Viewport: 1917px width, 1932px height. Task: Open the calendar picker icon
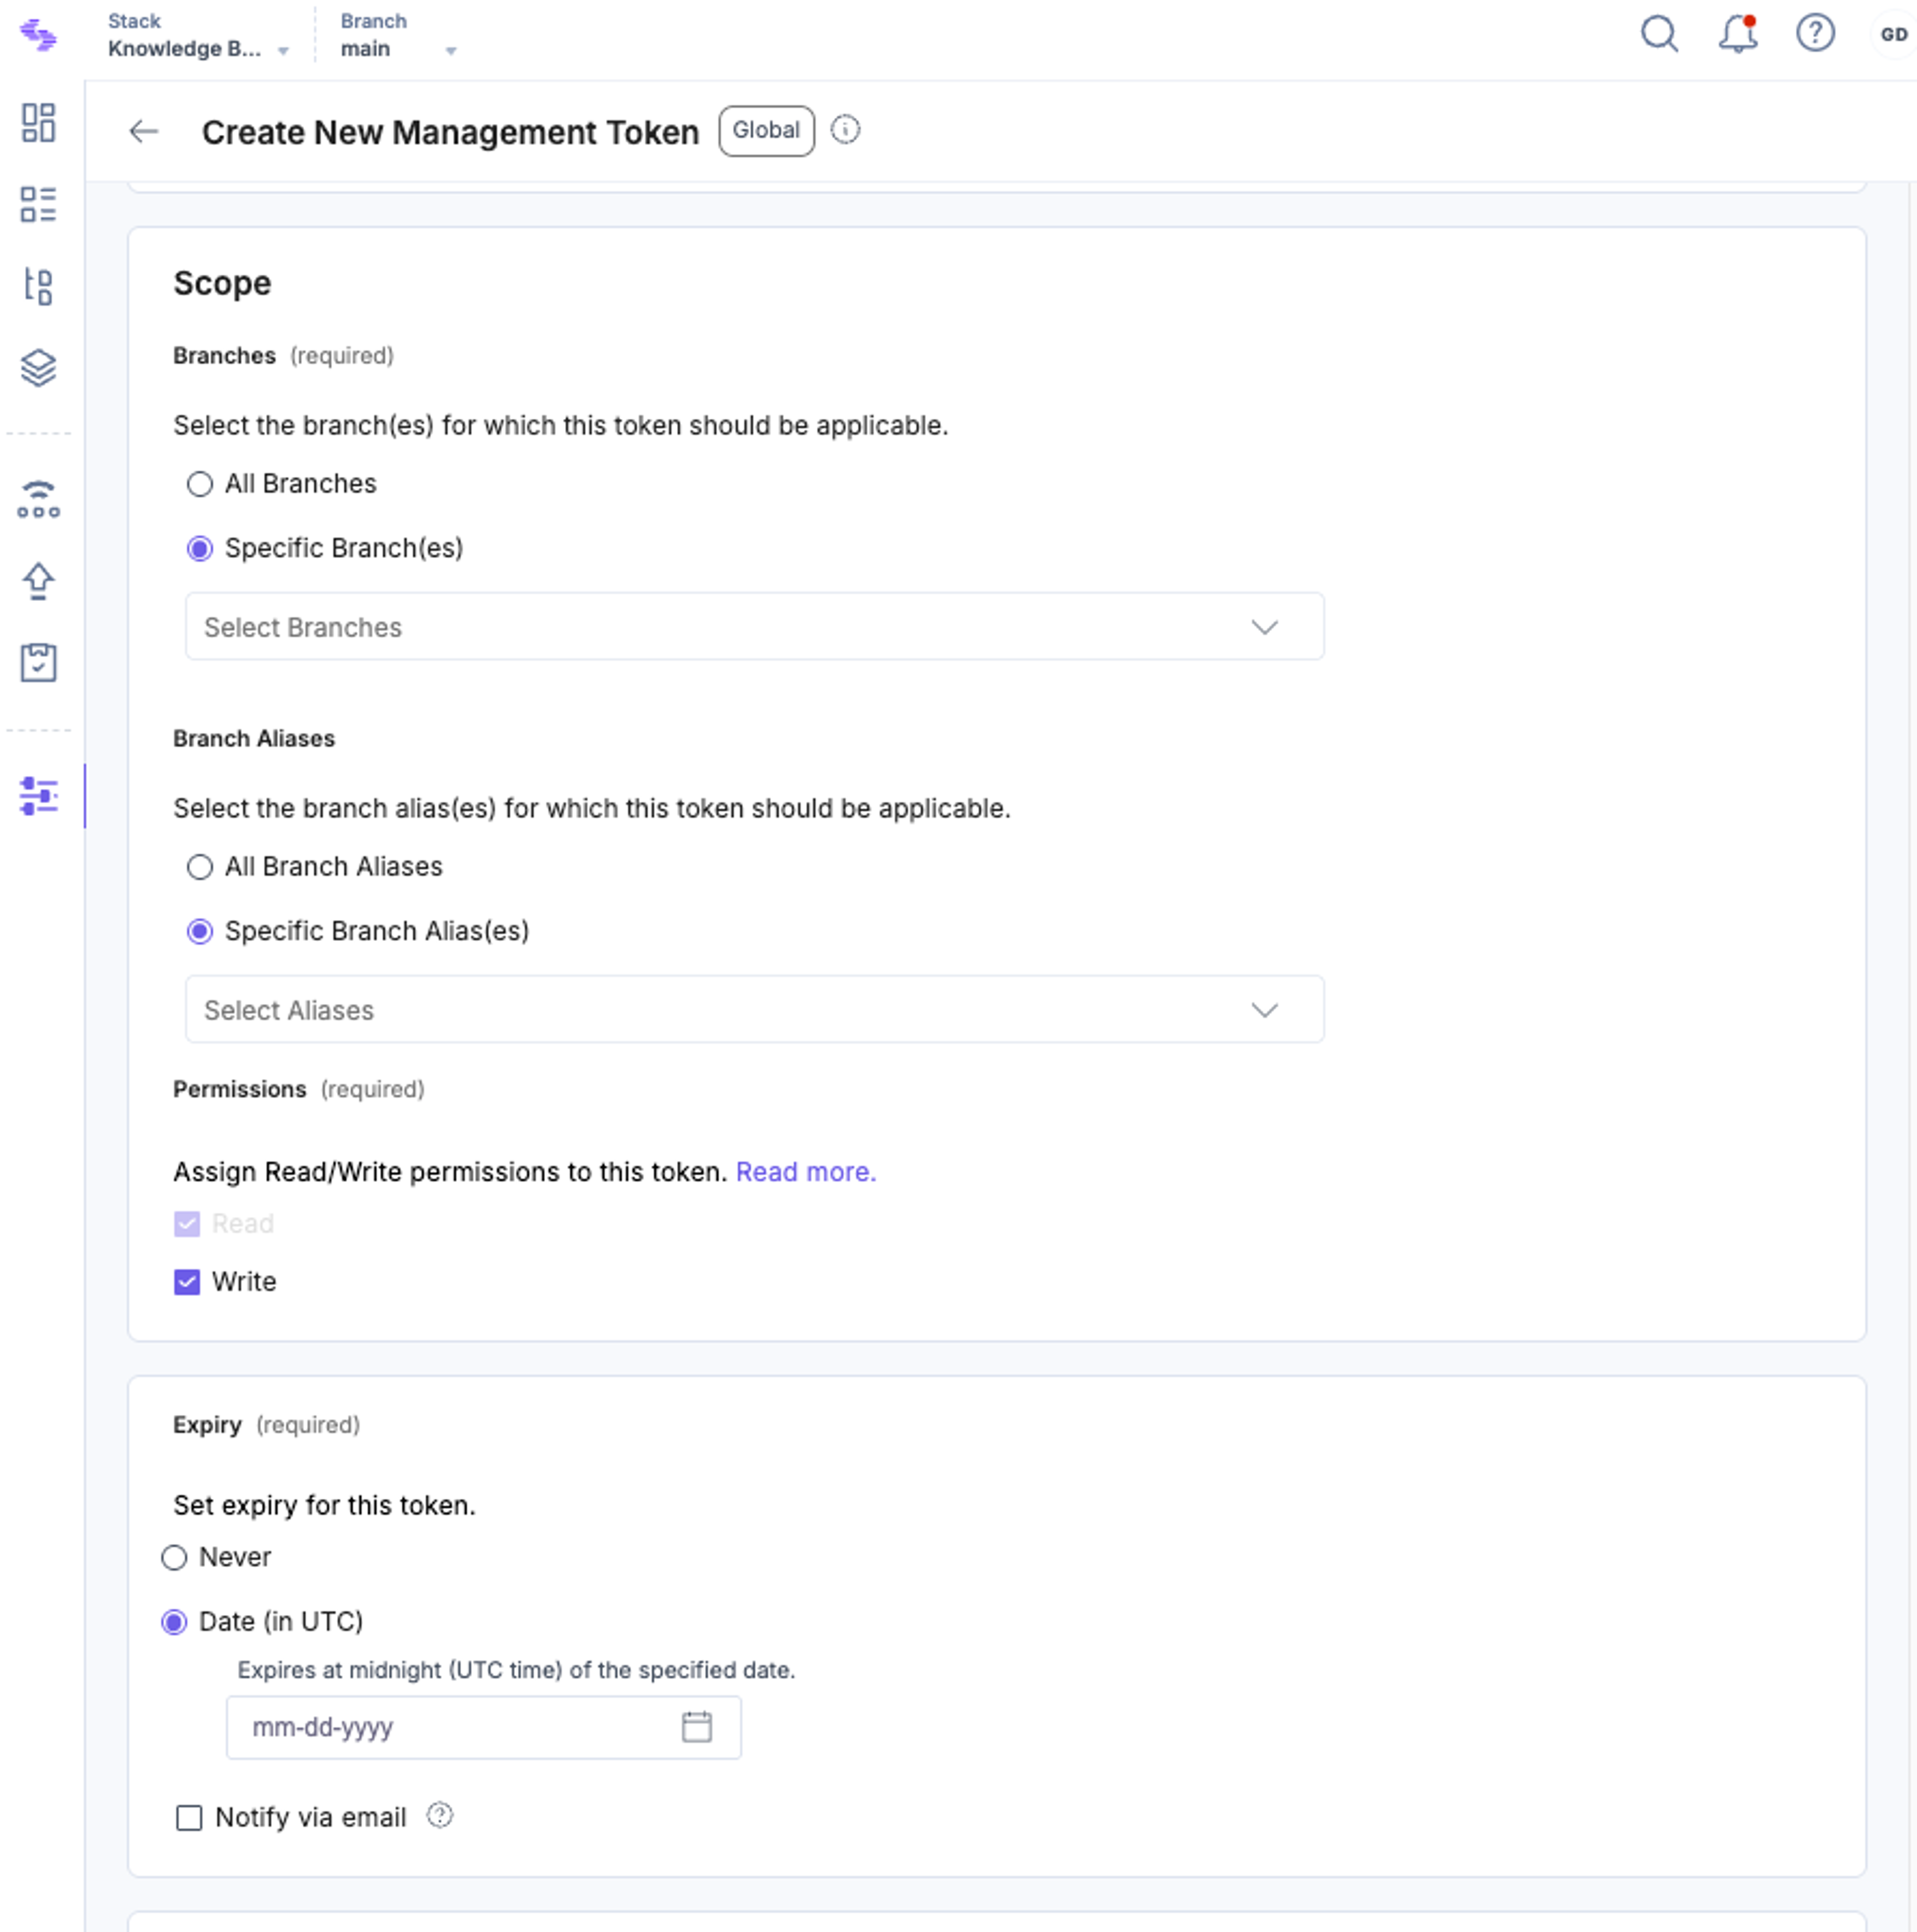(x=696, y=1726)
